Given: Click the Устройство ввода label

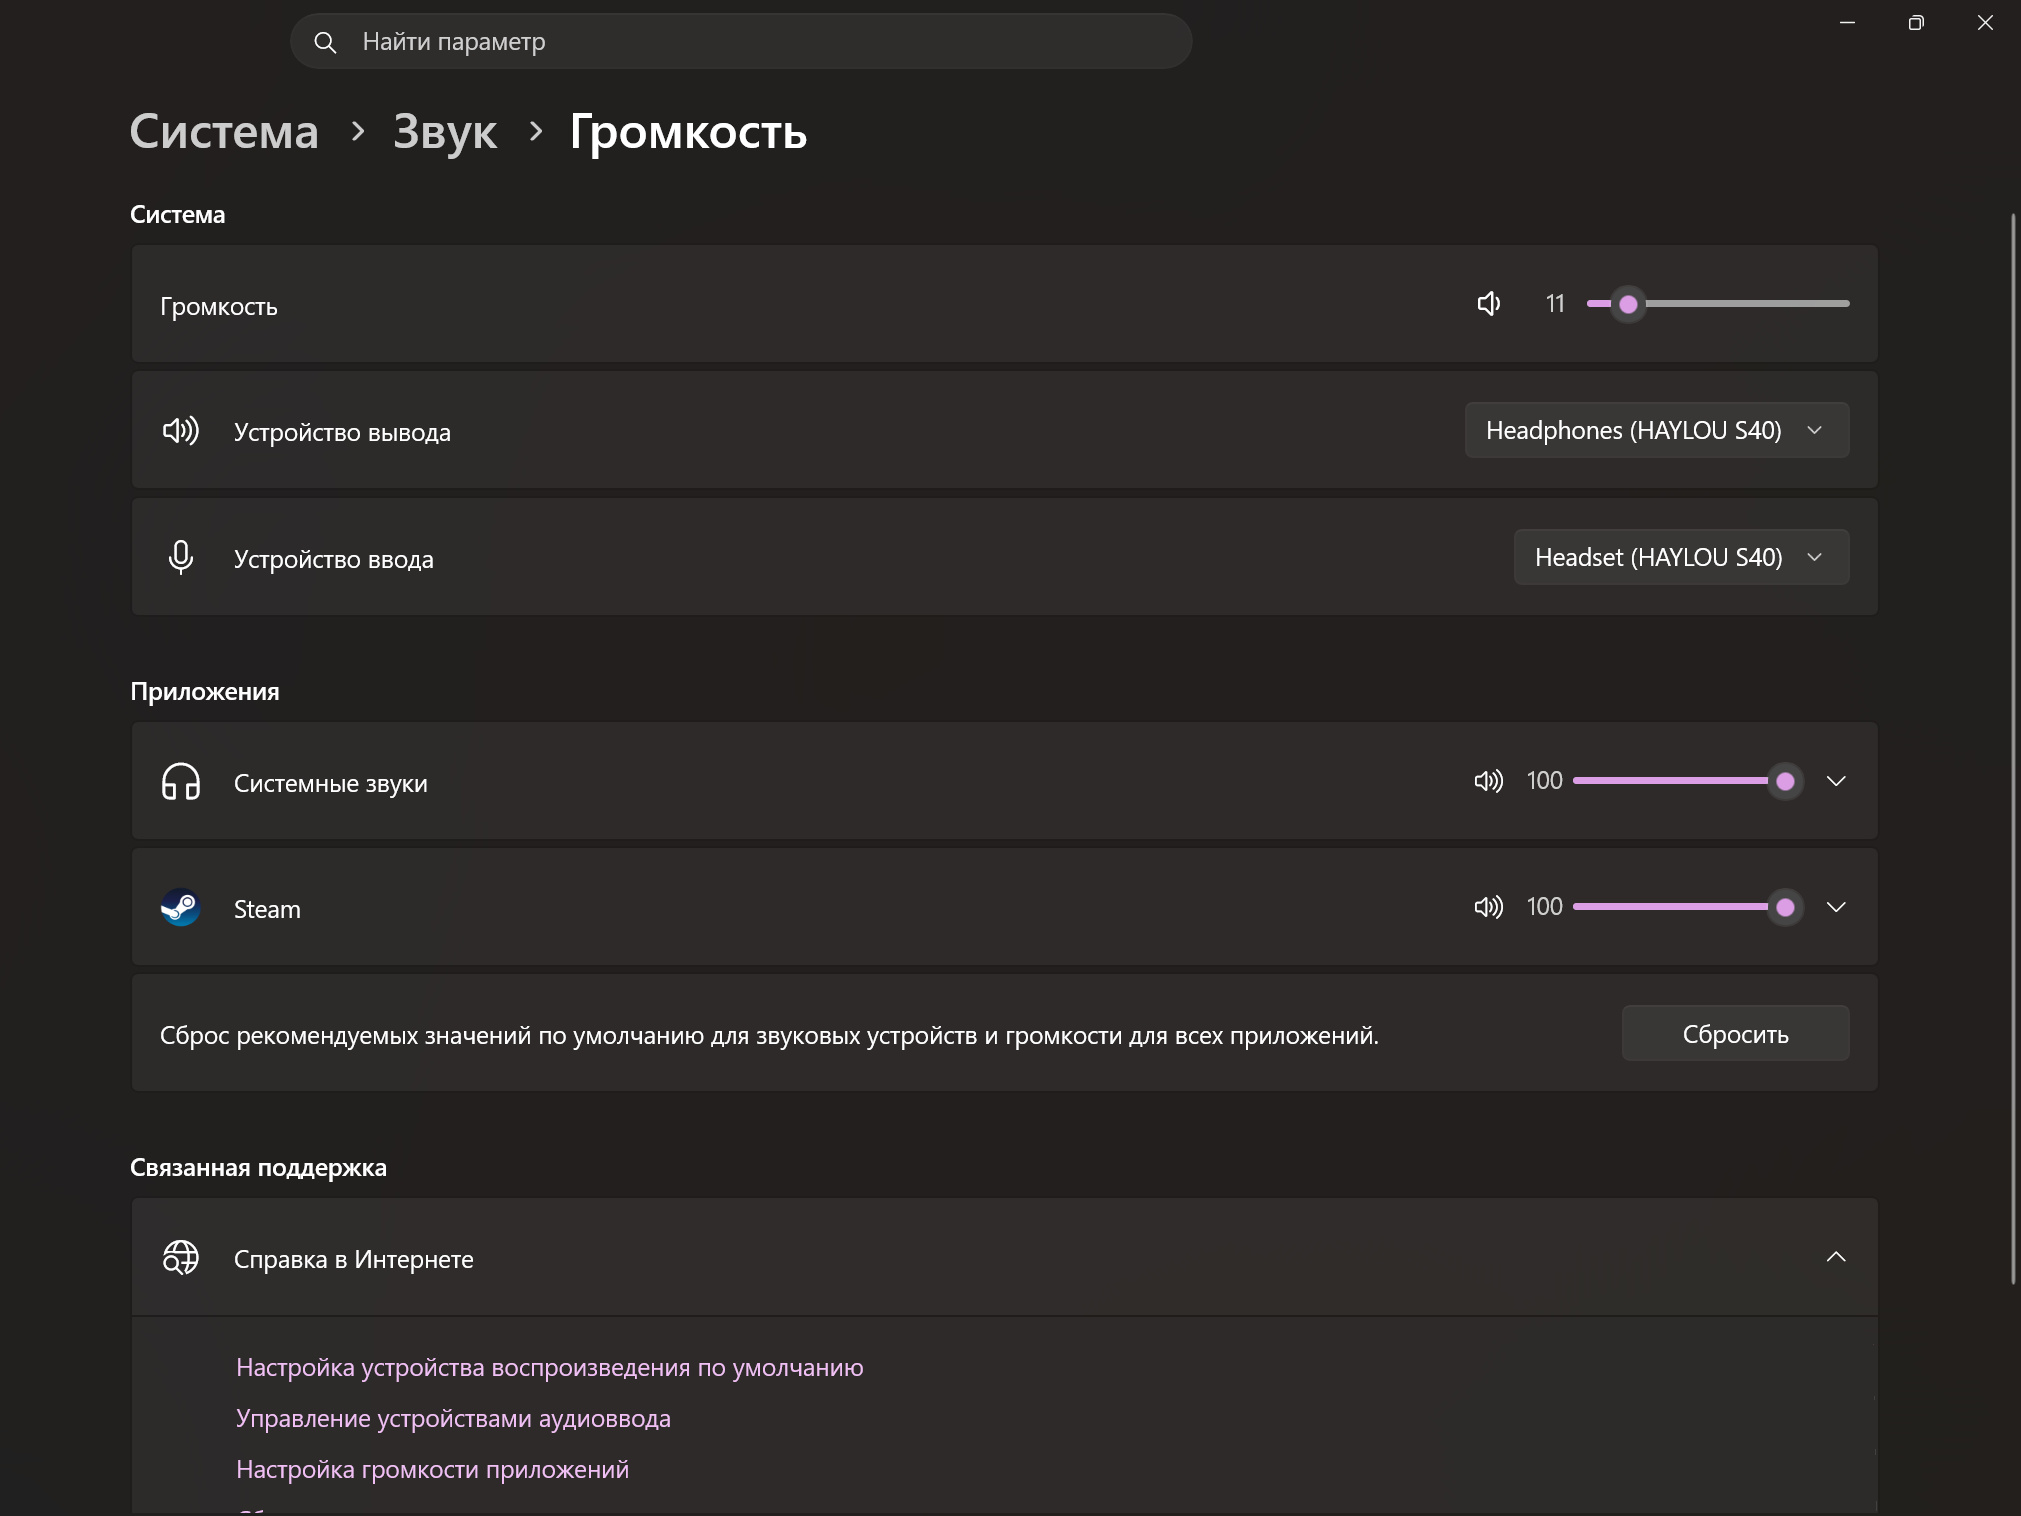Looking at the screenshot, I should point(334,559).
